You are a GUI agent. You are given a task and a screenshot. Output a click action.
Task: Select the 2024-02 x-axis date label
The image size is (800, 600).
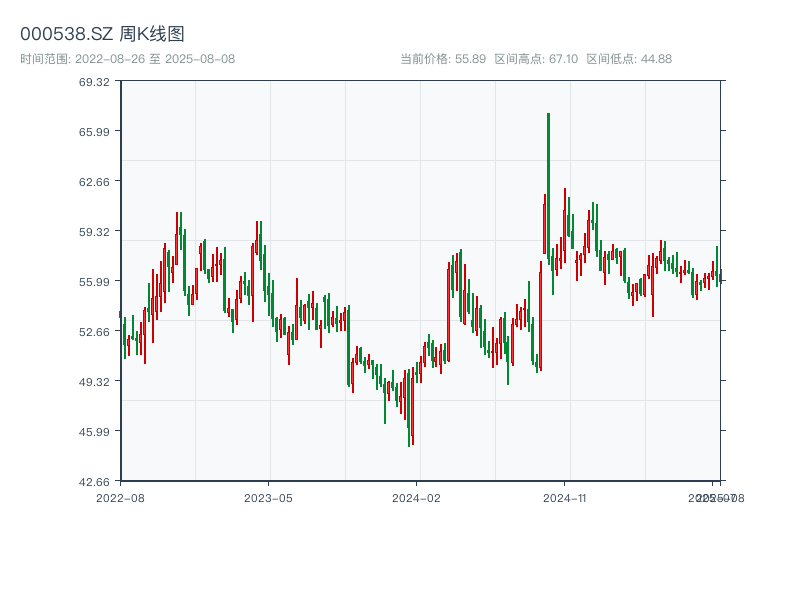(417, 497)
